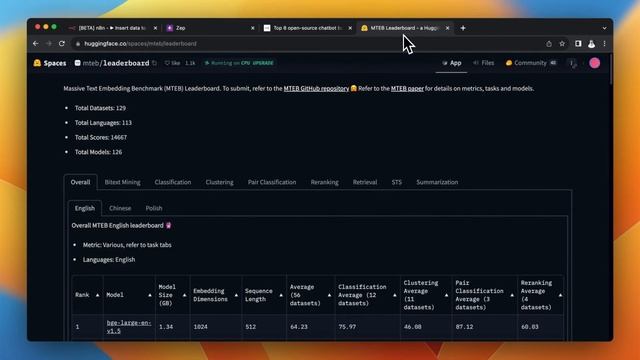Image resolution: width=640 pixels, height=360 pixels.
Task: Select the Polish language tab
Action: click(154, 208)
